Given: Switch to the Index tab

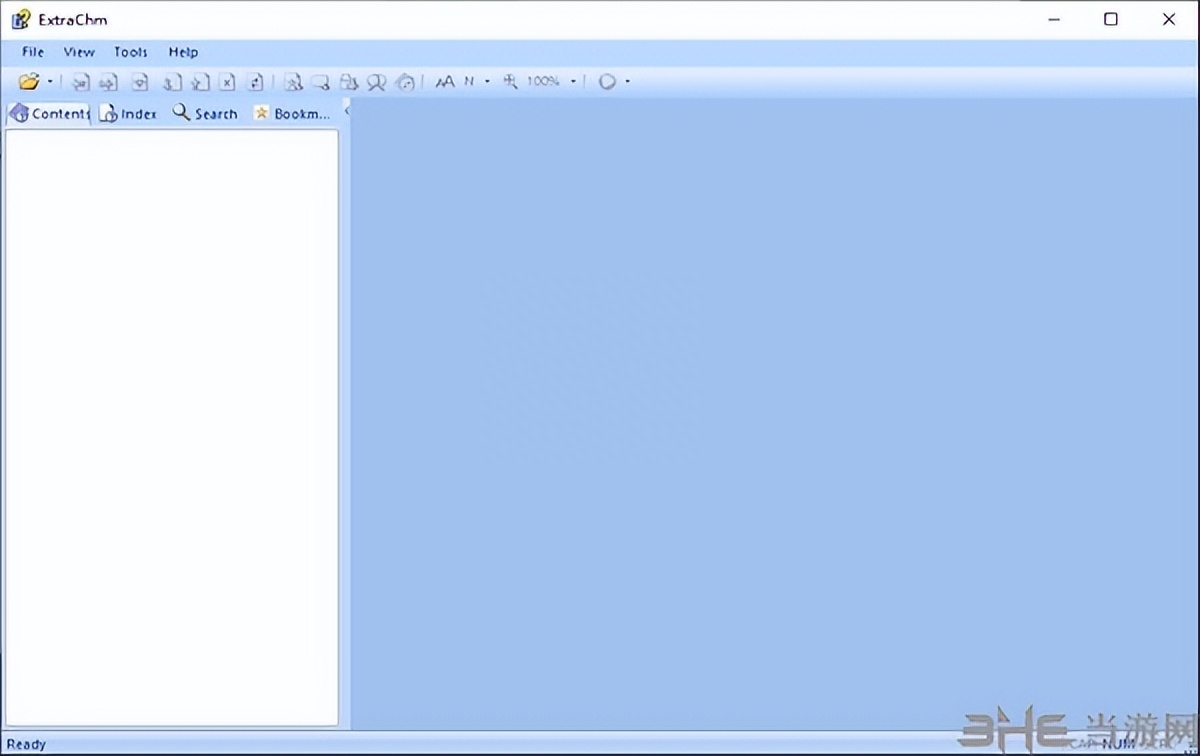Looking at the screenshot, I should 128,114.
